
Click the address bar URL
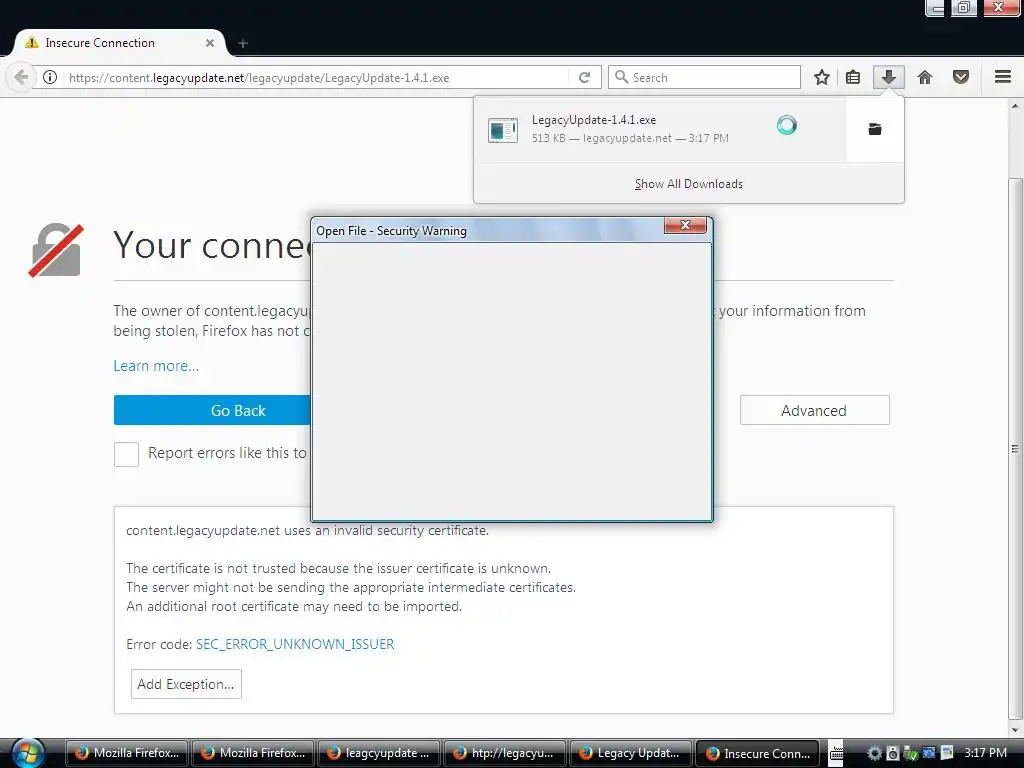pyautogui.click(x=259, y=78)
